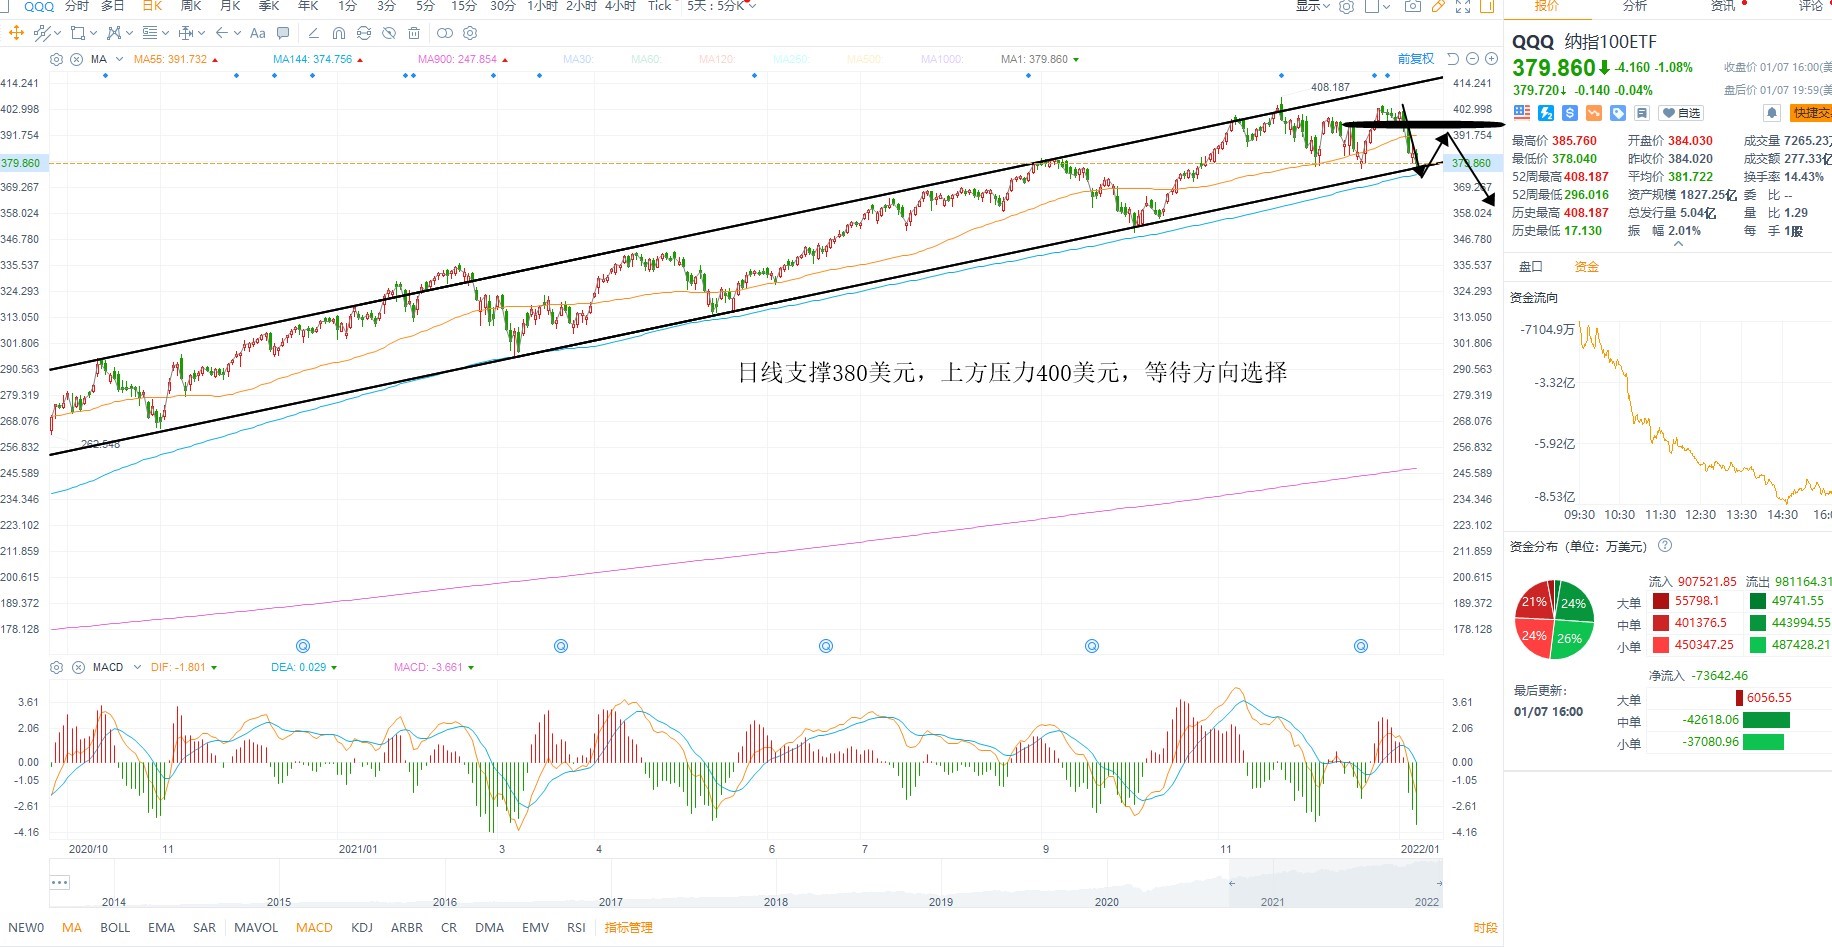
Task: Open MA indicator settings gear
Action: tap(56, 59)
